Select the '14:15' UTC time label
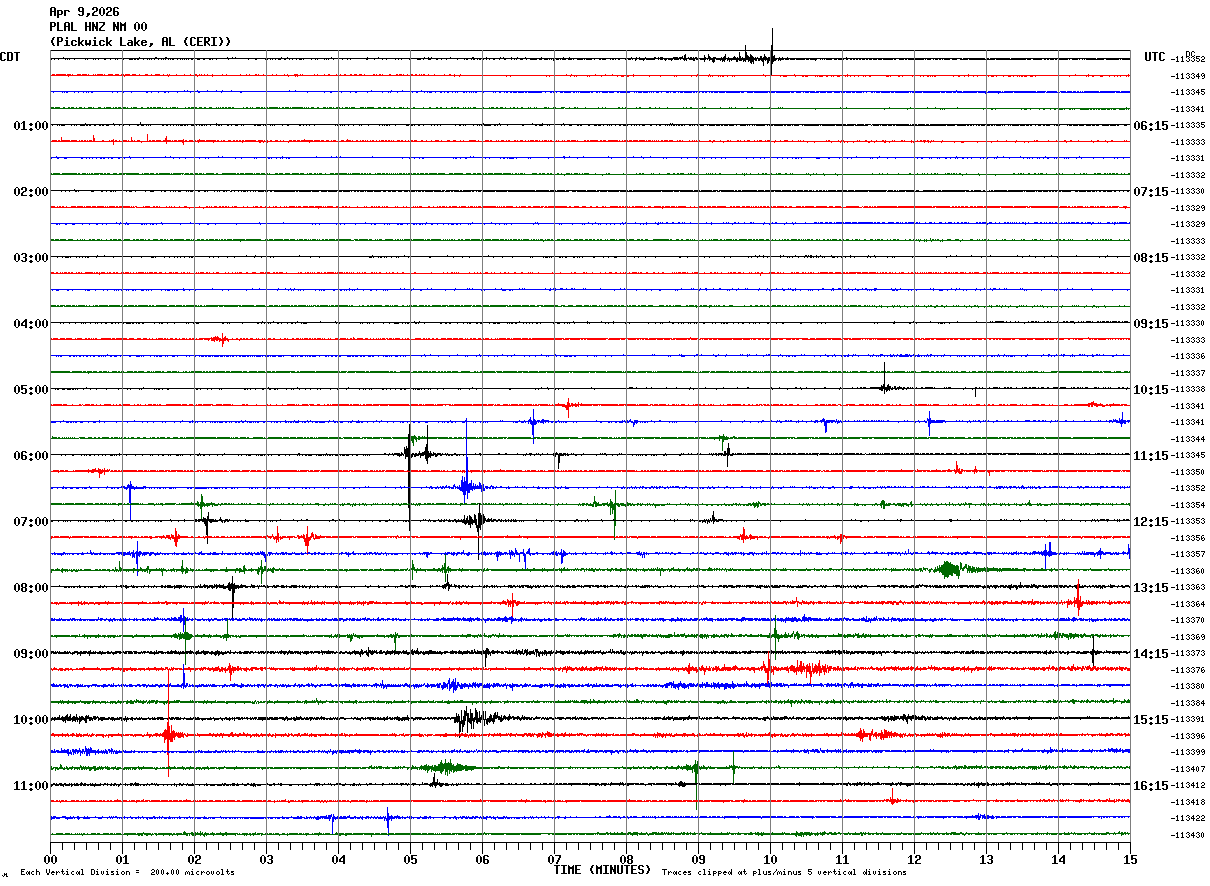This screenshot has height=886, width=1210. tap(1150, 654)
